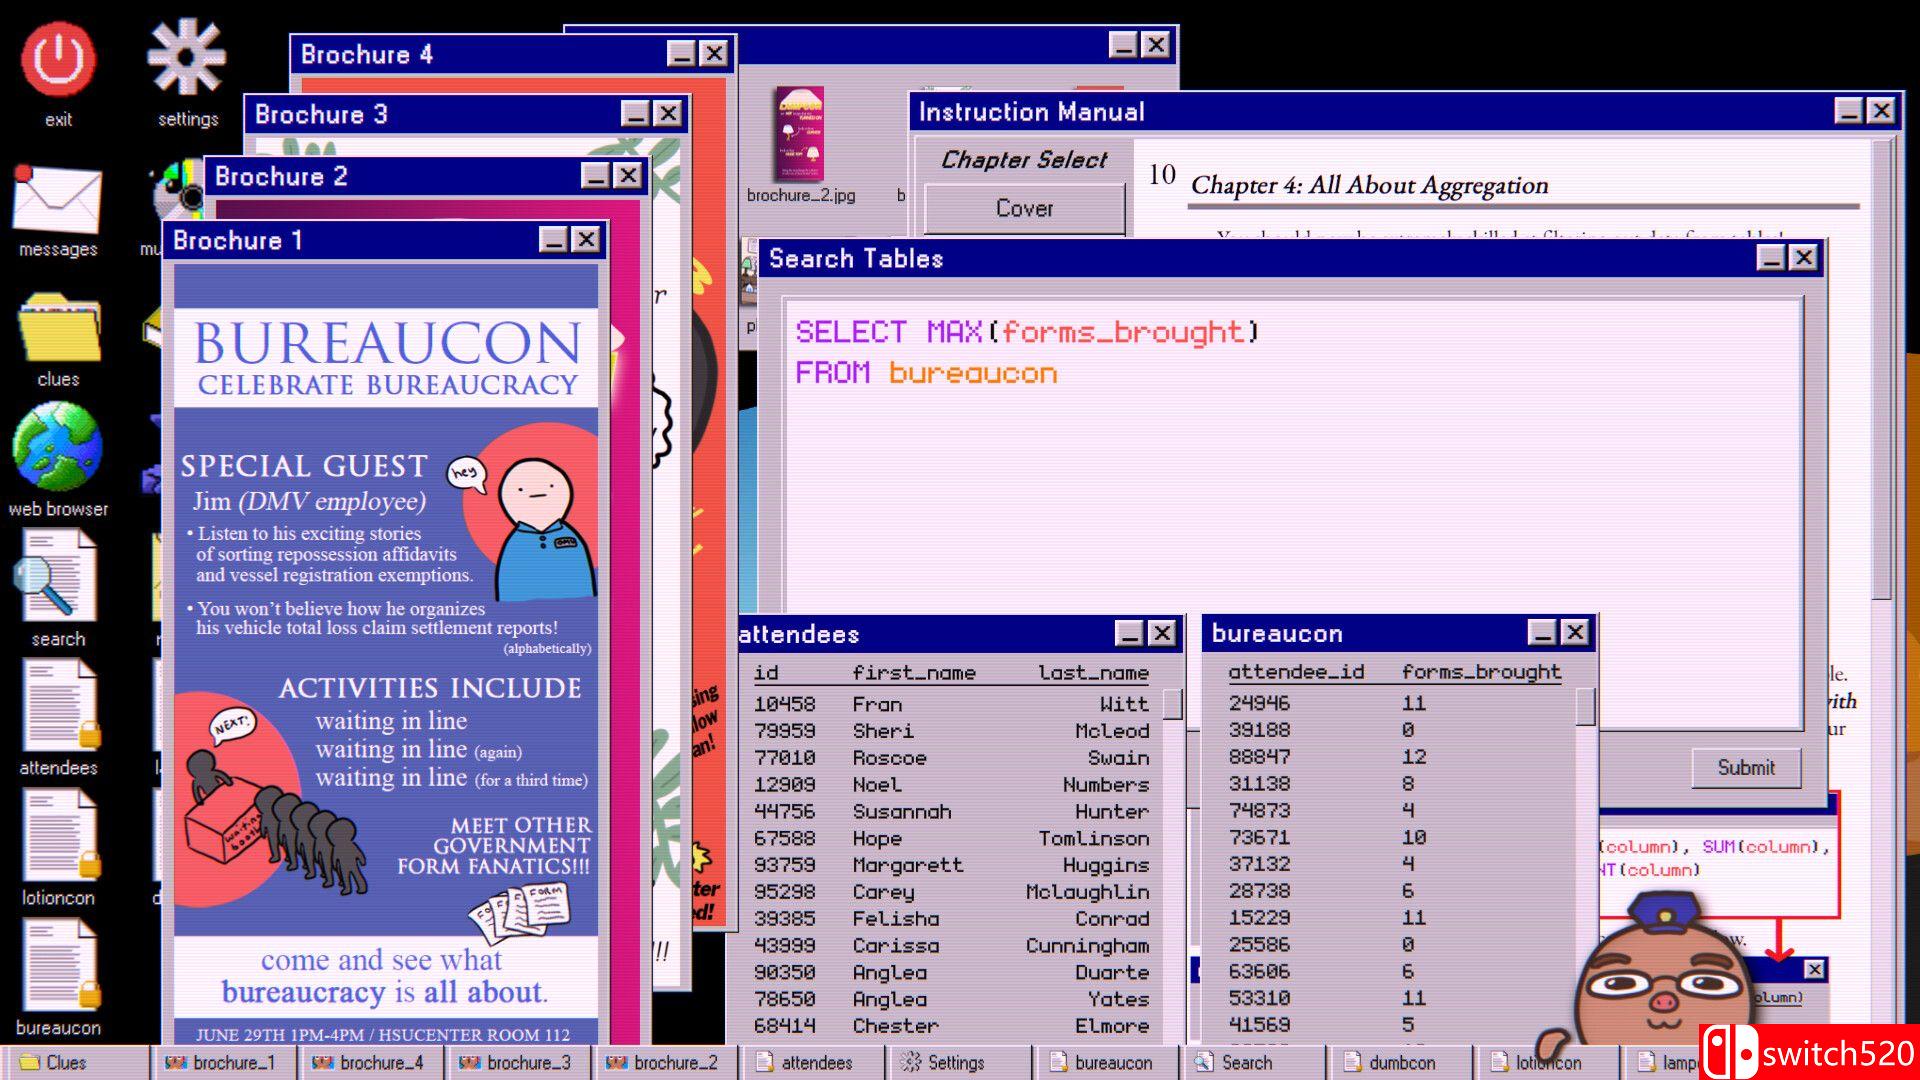The width and height of the screenshot is (1920, 1080).
Task: Switch to brochure_3 taskbar item
Action: 516,1062
